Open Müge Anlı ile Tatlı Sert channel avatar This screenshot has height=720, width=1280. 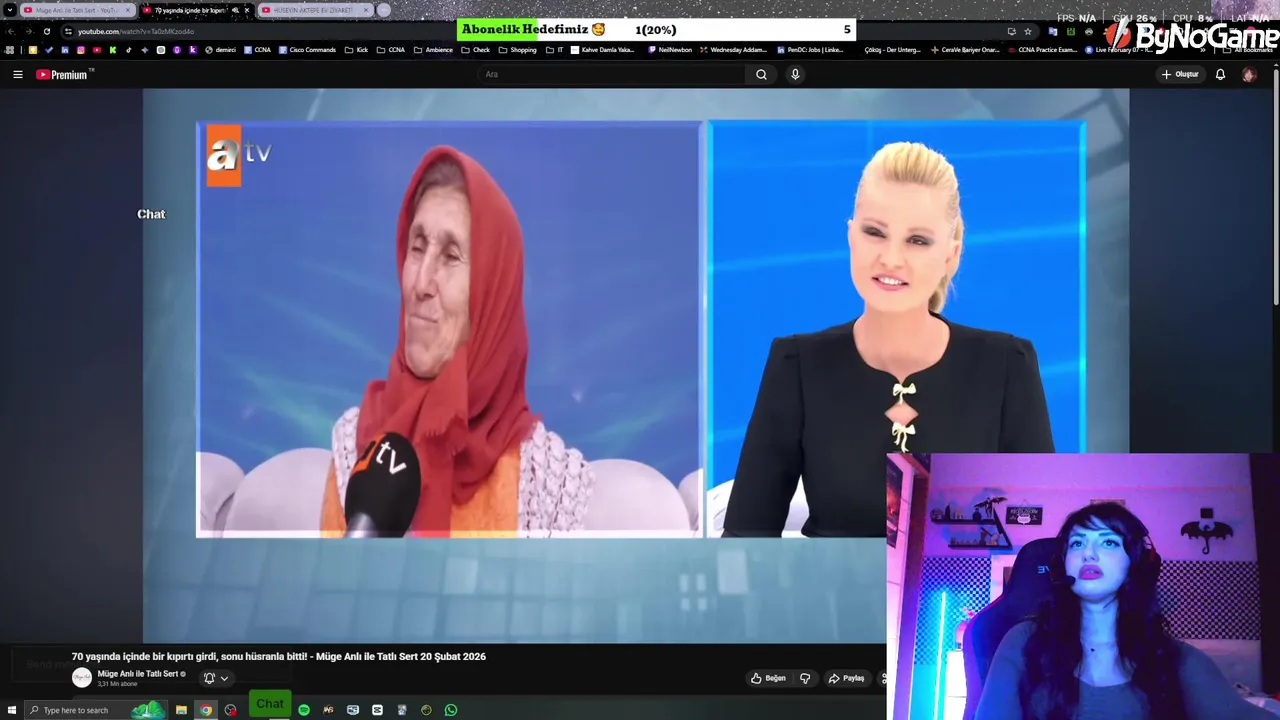tap(82, 678)
